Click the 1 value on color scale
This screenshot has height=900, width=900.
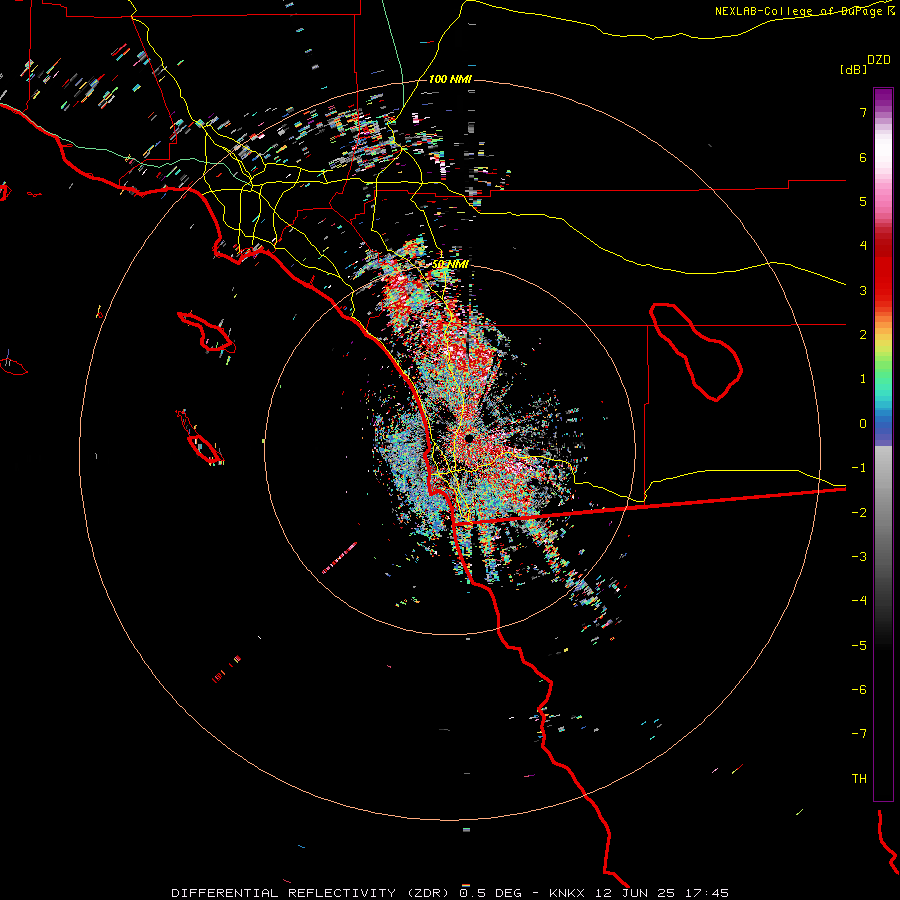click(x=863, y=379)
